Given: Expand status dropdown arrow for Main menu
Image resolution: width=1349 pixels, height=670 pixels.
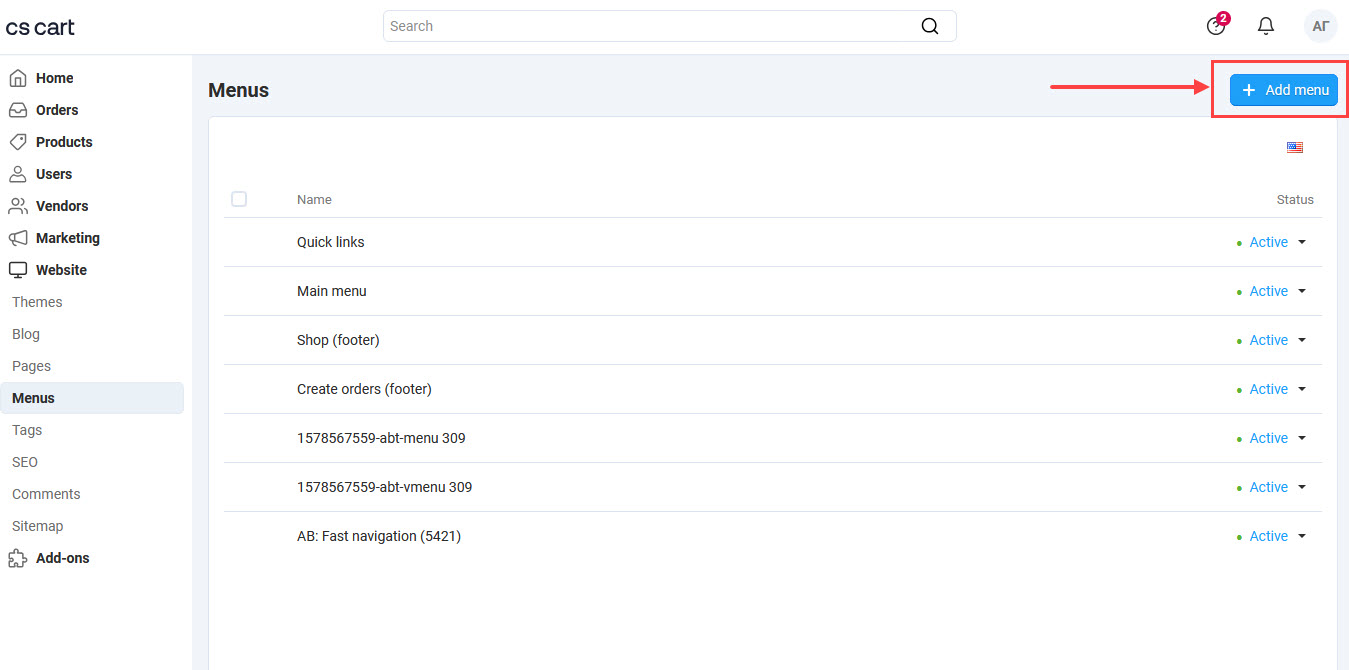Looking at the screenshot, I should tap(1302, 291).
